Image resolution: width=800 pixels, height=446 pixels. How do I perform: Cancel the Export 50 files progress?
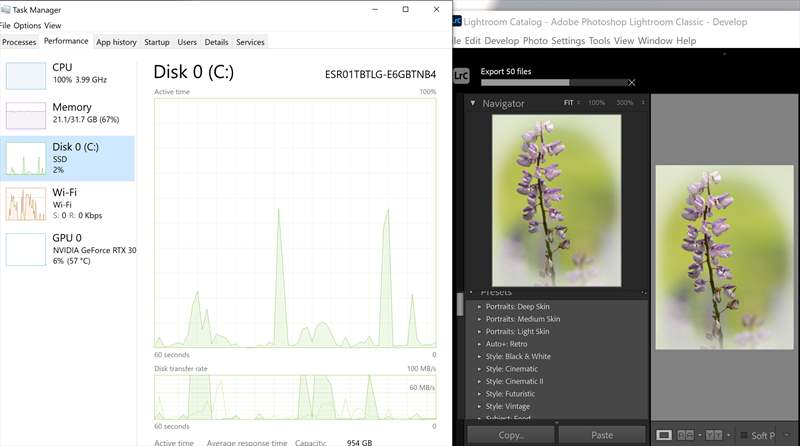[632, 83]
